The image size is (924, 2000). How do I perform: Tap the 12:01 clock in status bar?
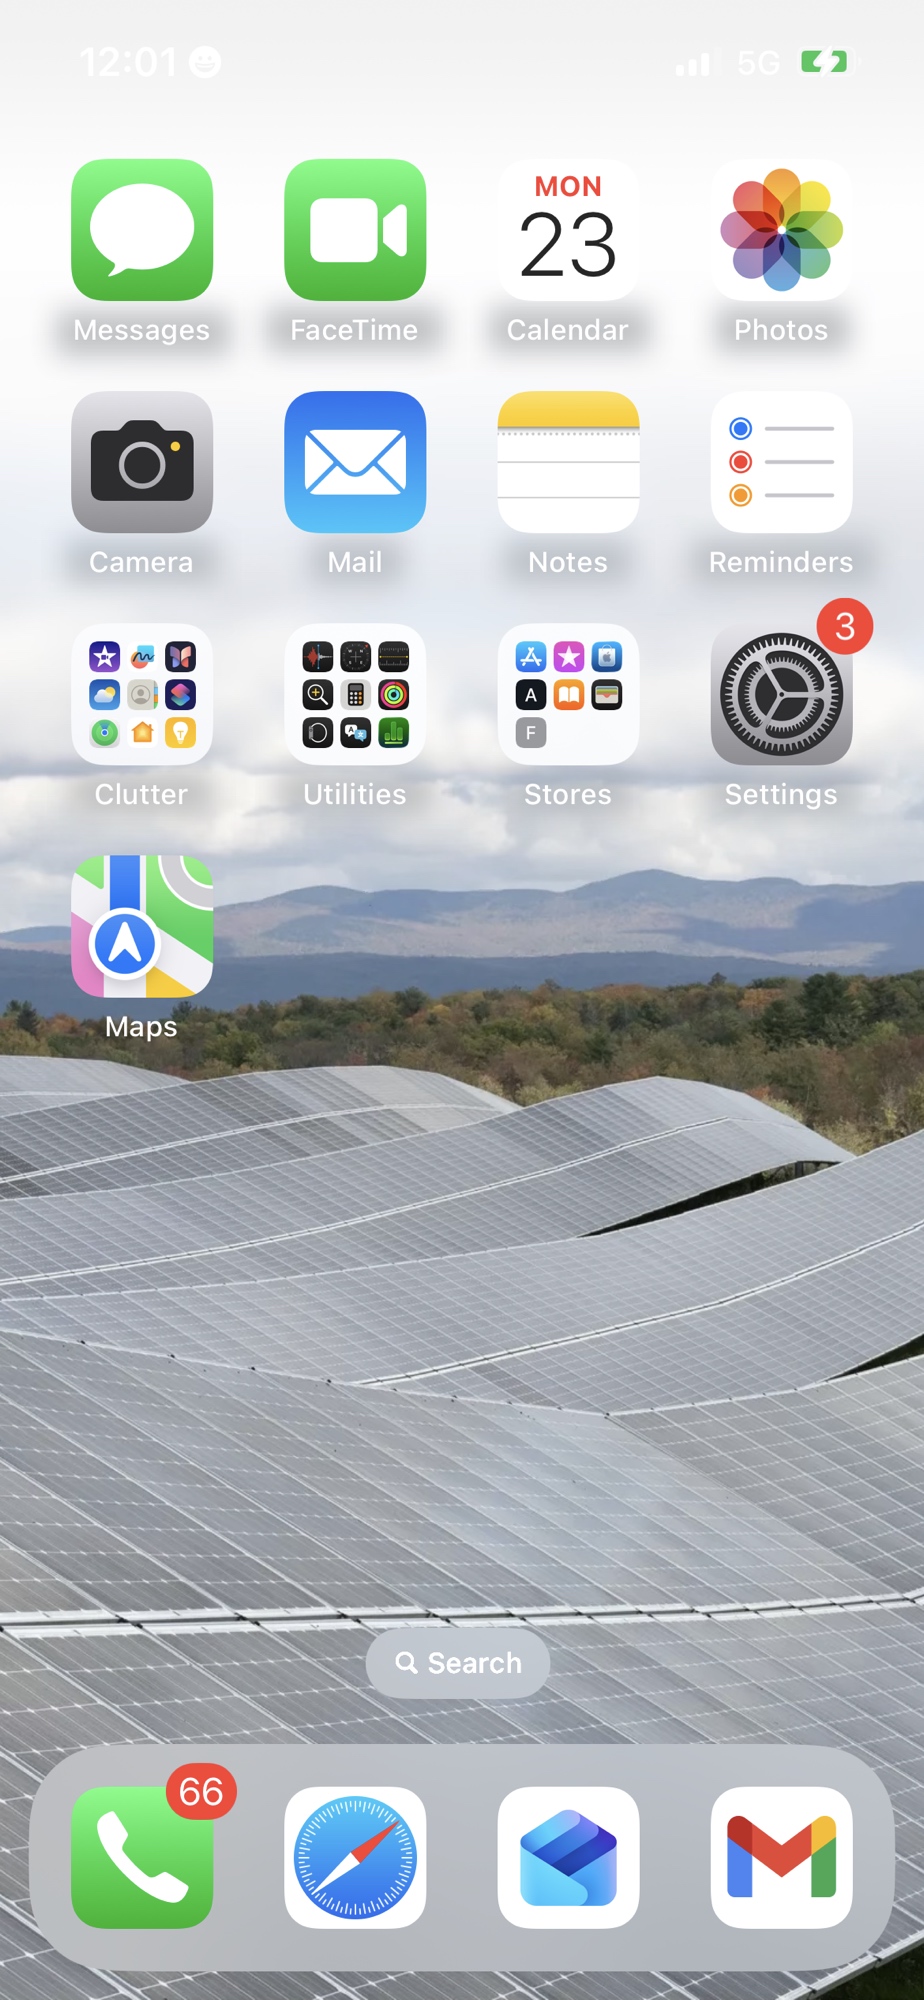point(128,62)
